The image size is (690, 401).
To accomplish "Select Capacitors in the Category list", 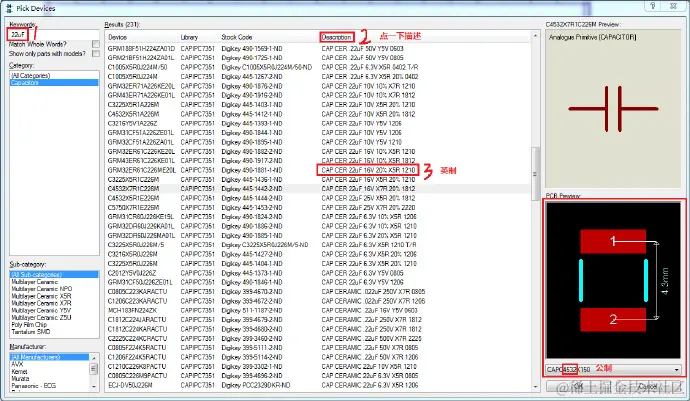I will 54,83.
